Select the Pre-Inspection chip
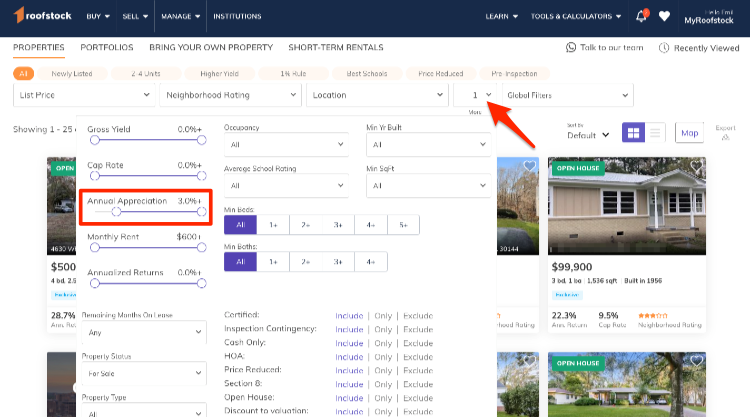 [514, 74]
